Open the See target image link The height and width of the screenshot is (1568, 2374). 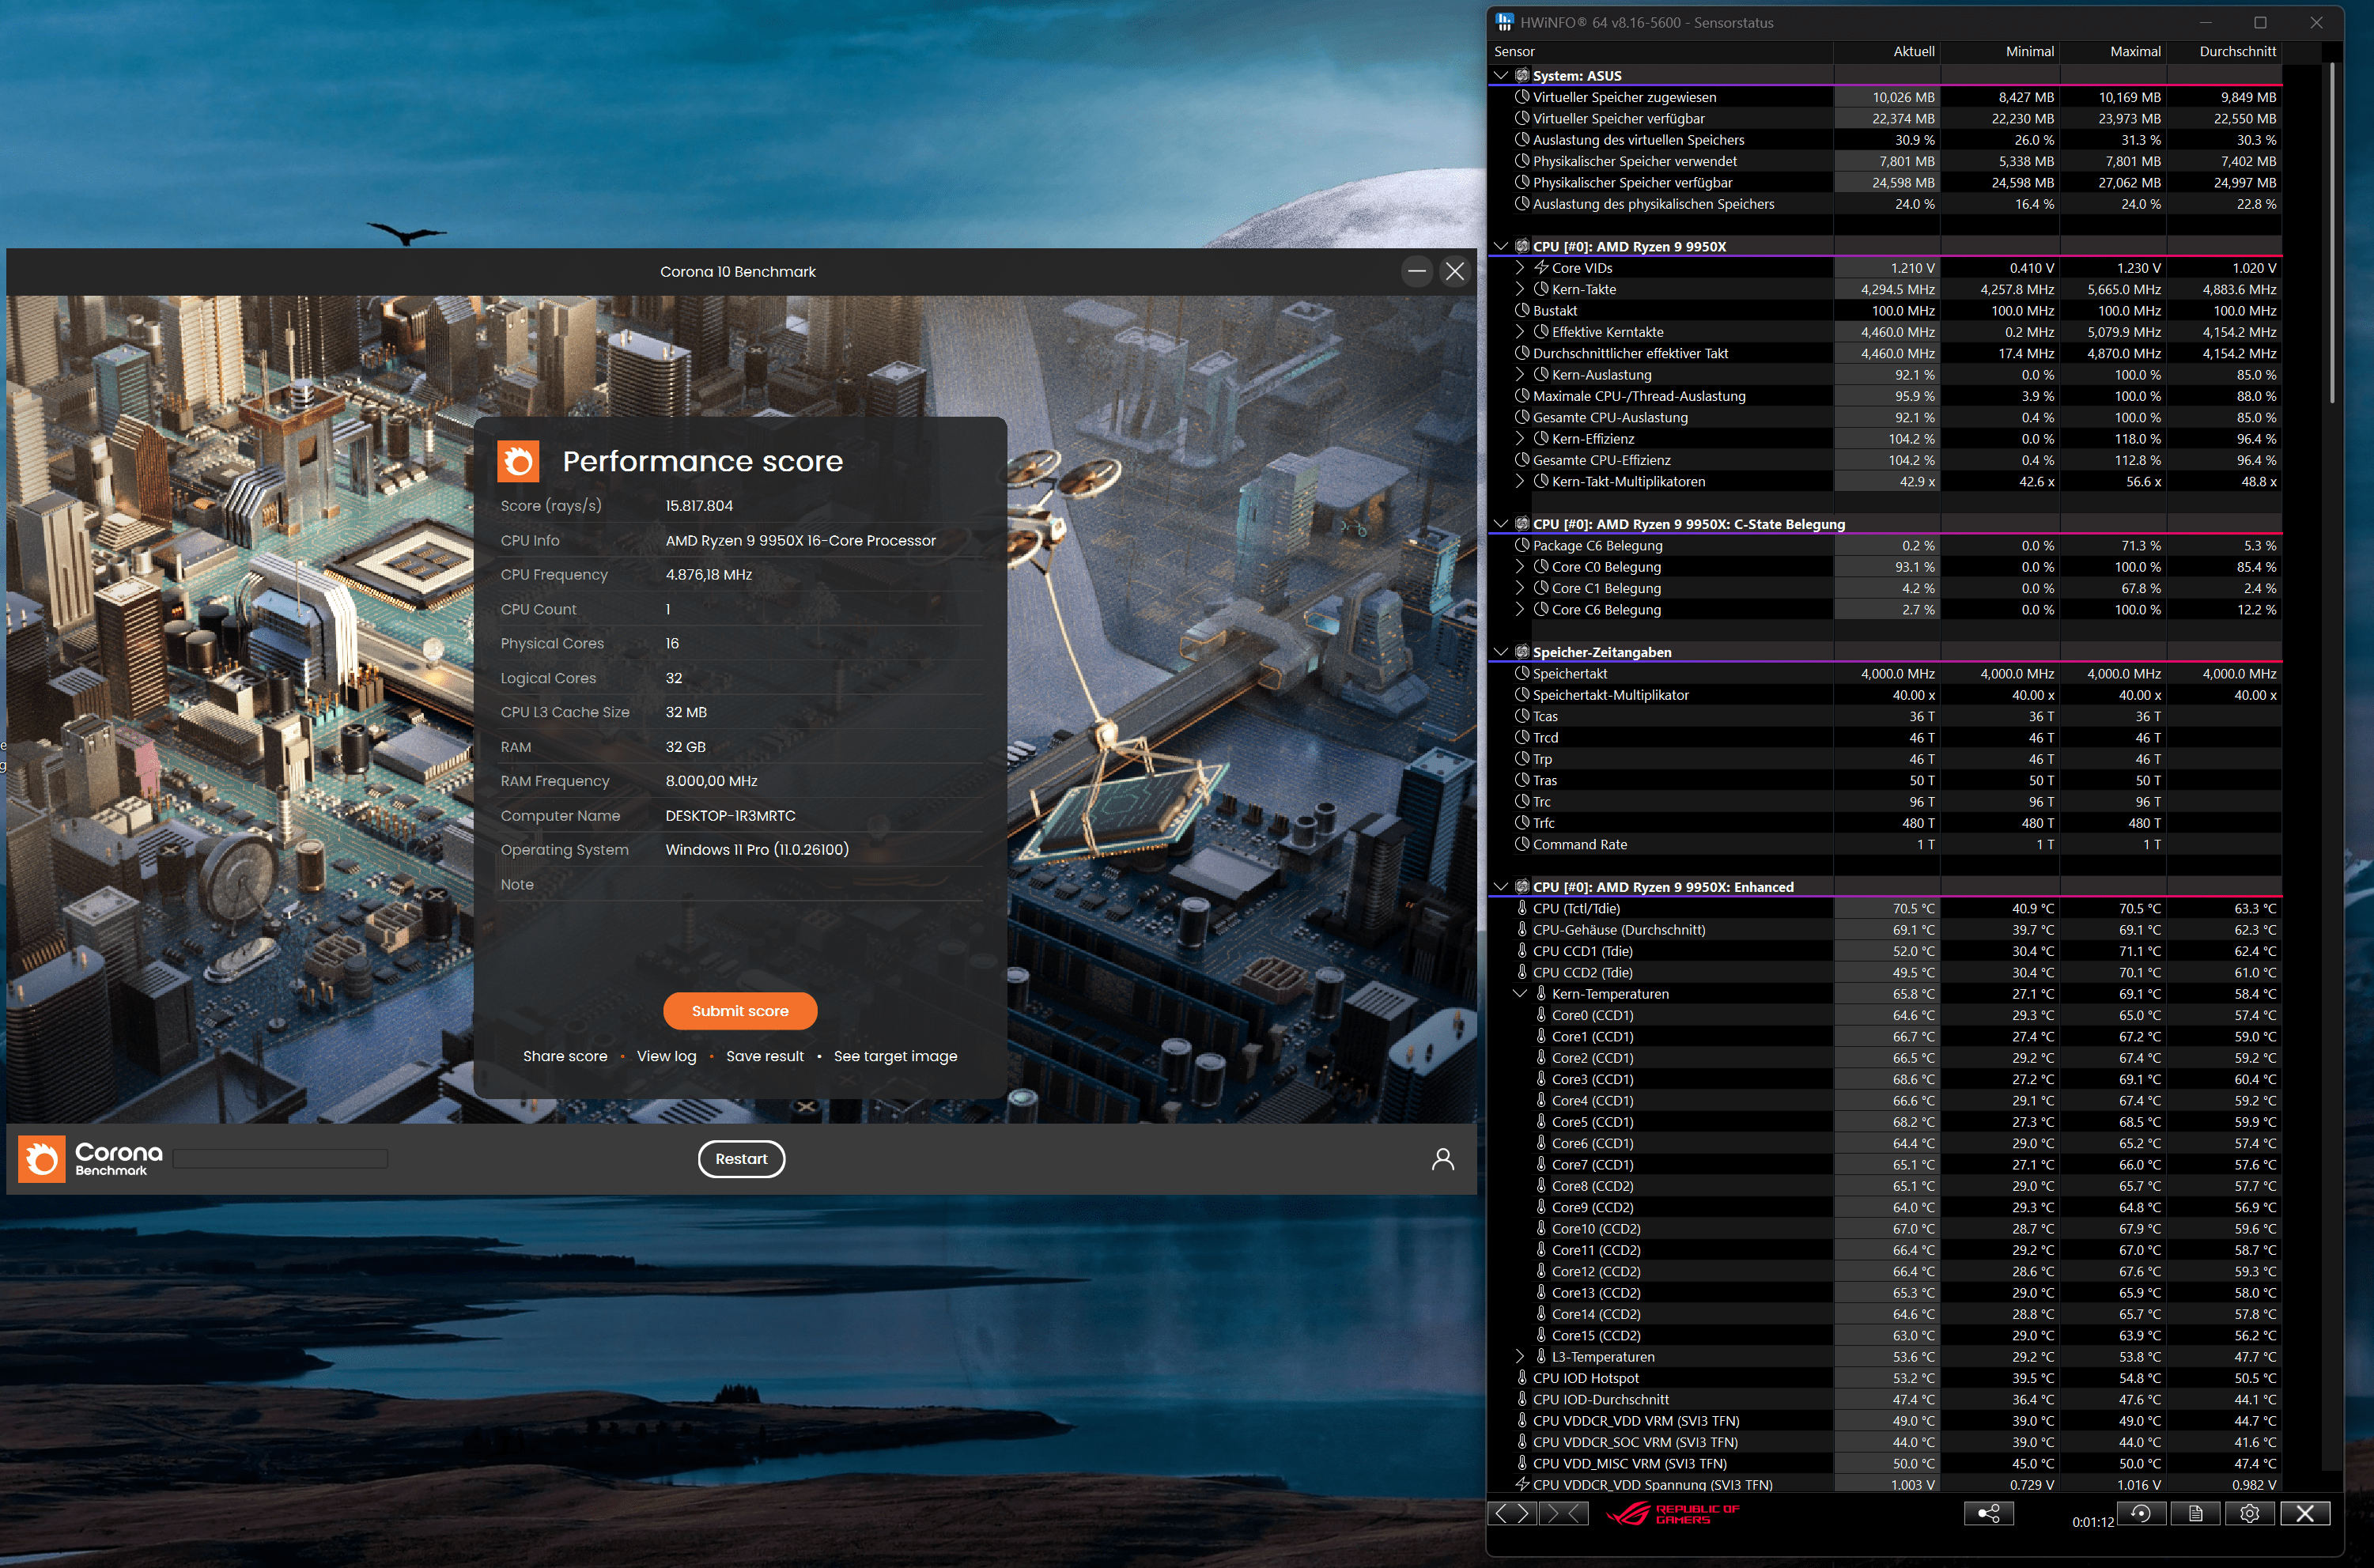895,1056
